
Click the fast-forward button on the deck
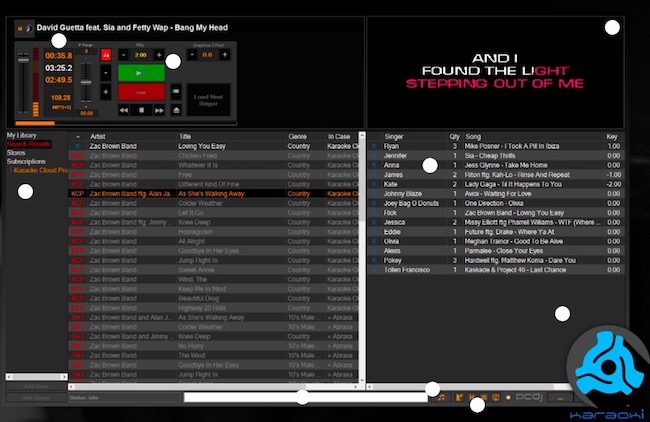(x=159, y=110)
